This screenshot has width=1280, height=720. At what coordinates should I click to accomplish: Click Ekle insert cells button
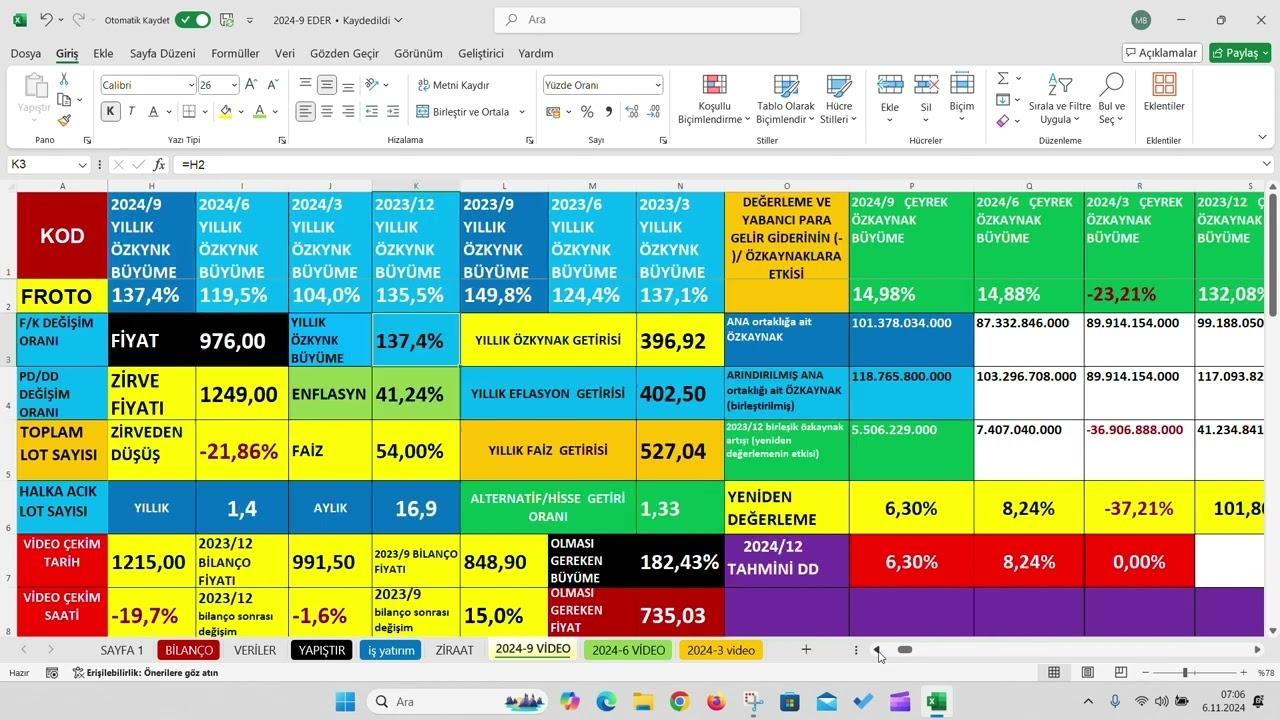pos(890,97)
